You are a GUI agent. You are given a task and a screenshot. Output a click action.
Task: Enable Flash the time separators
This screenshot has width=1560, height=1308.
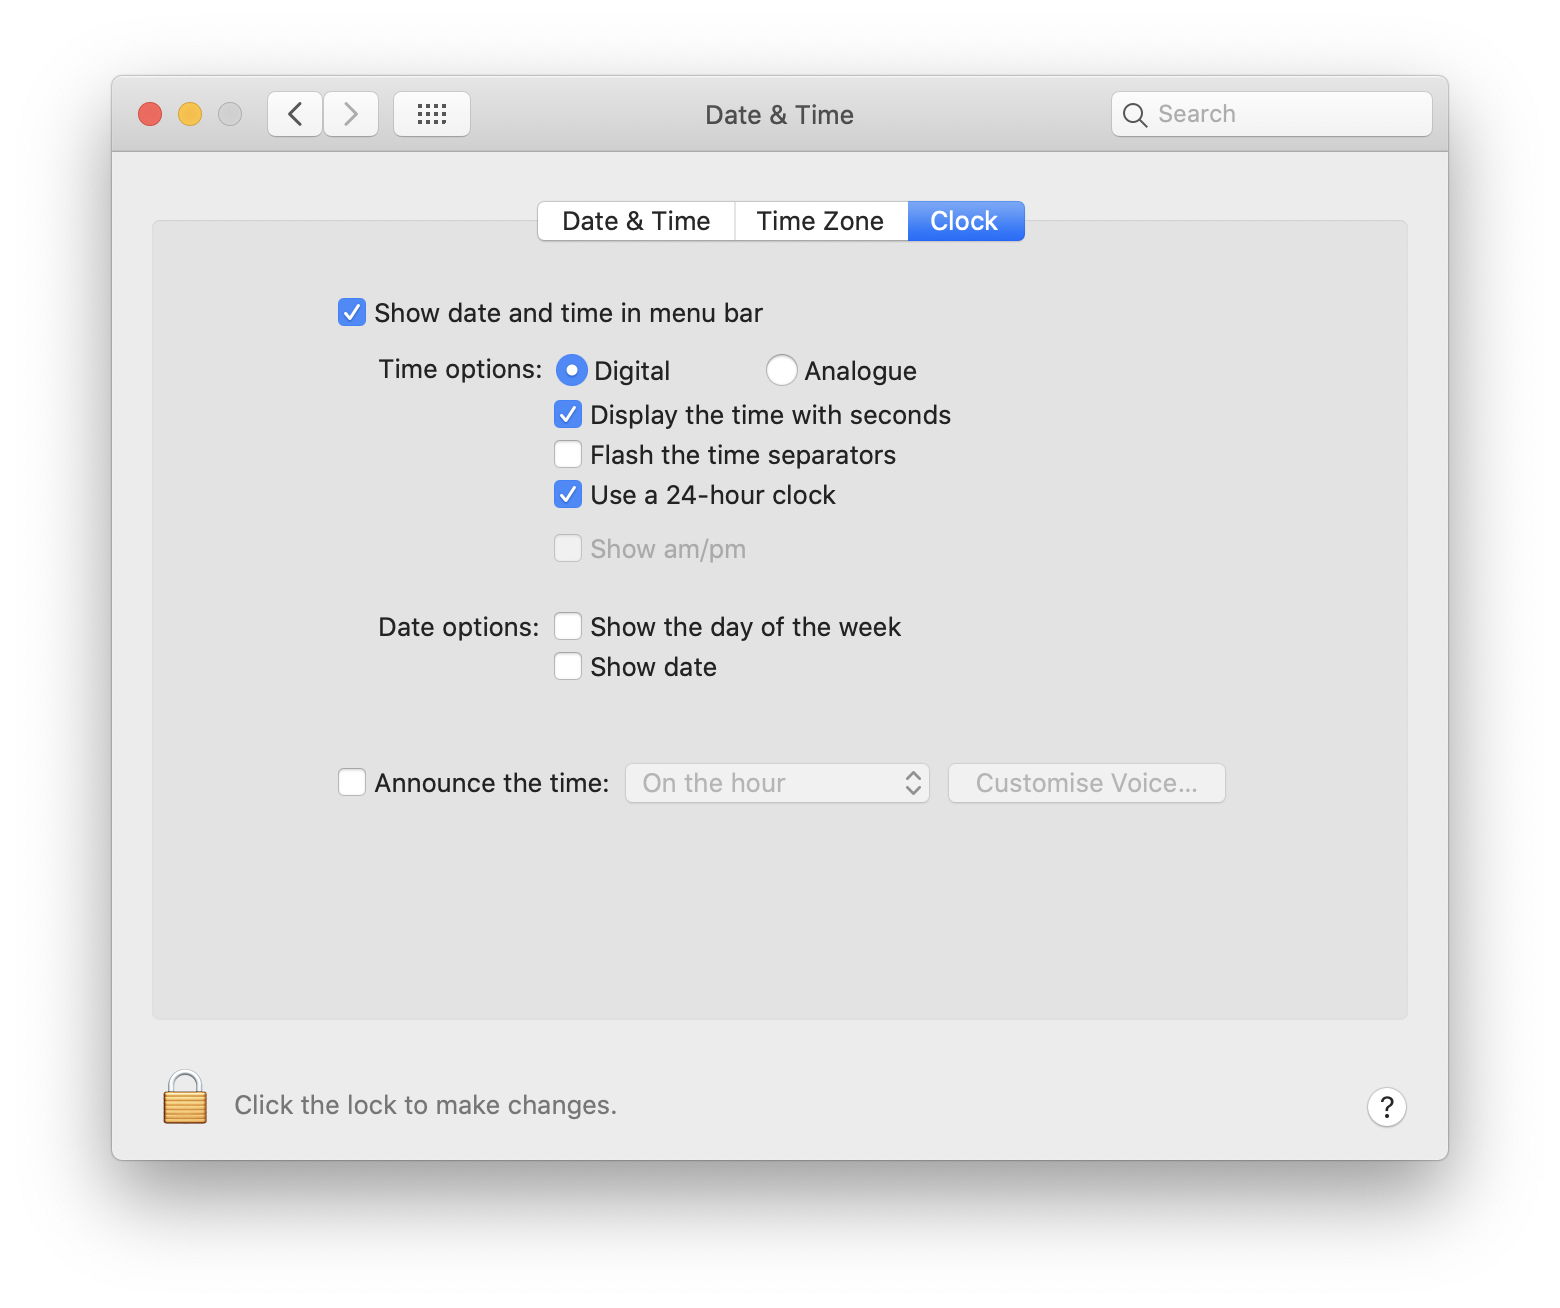pyautogui.click(x=568, y=454)
